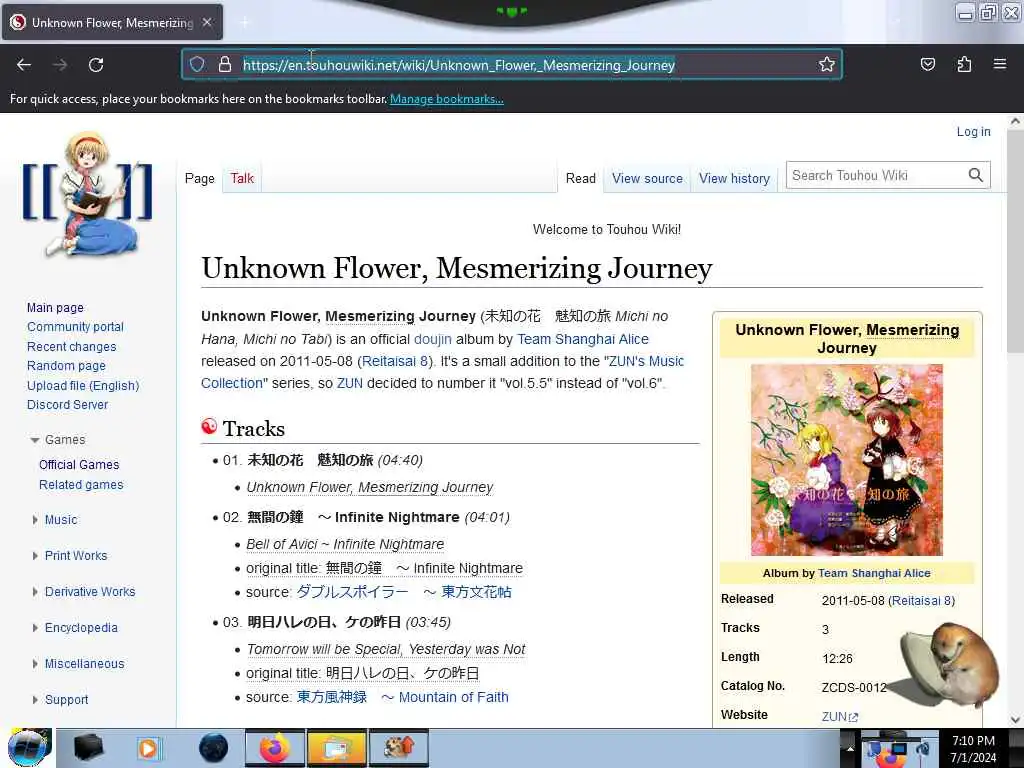This screenshot has height=768, width=1024.
Task: Bookmark this page with the star icon
Action: point(827,64)
